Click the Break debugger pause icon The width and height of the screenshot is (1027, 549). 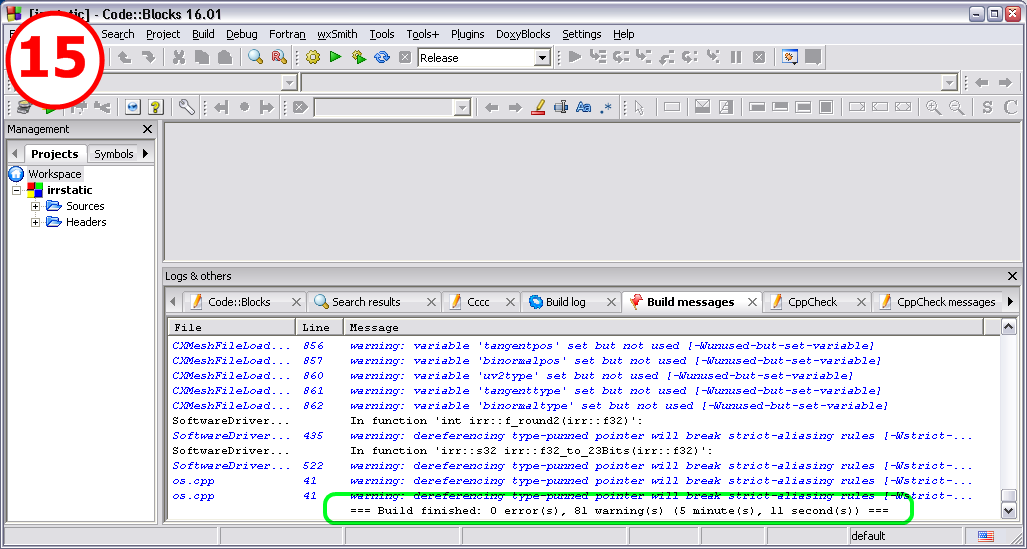[x=736, y=57]
